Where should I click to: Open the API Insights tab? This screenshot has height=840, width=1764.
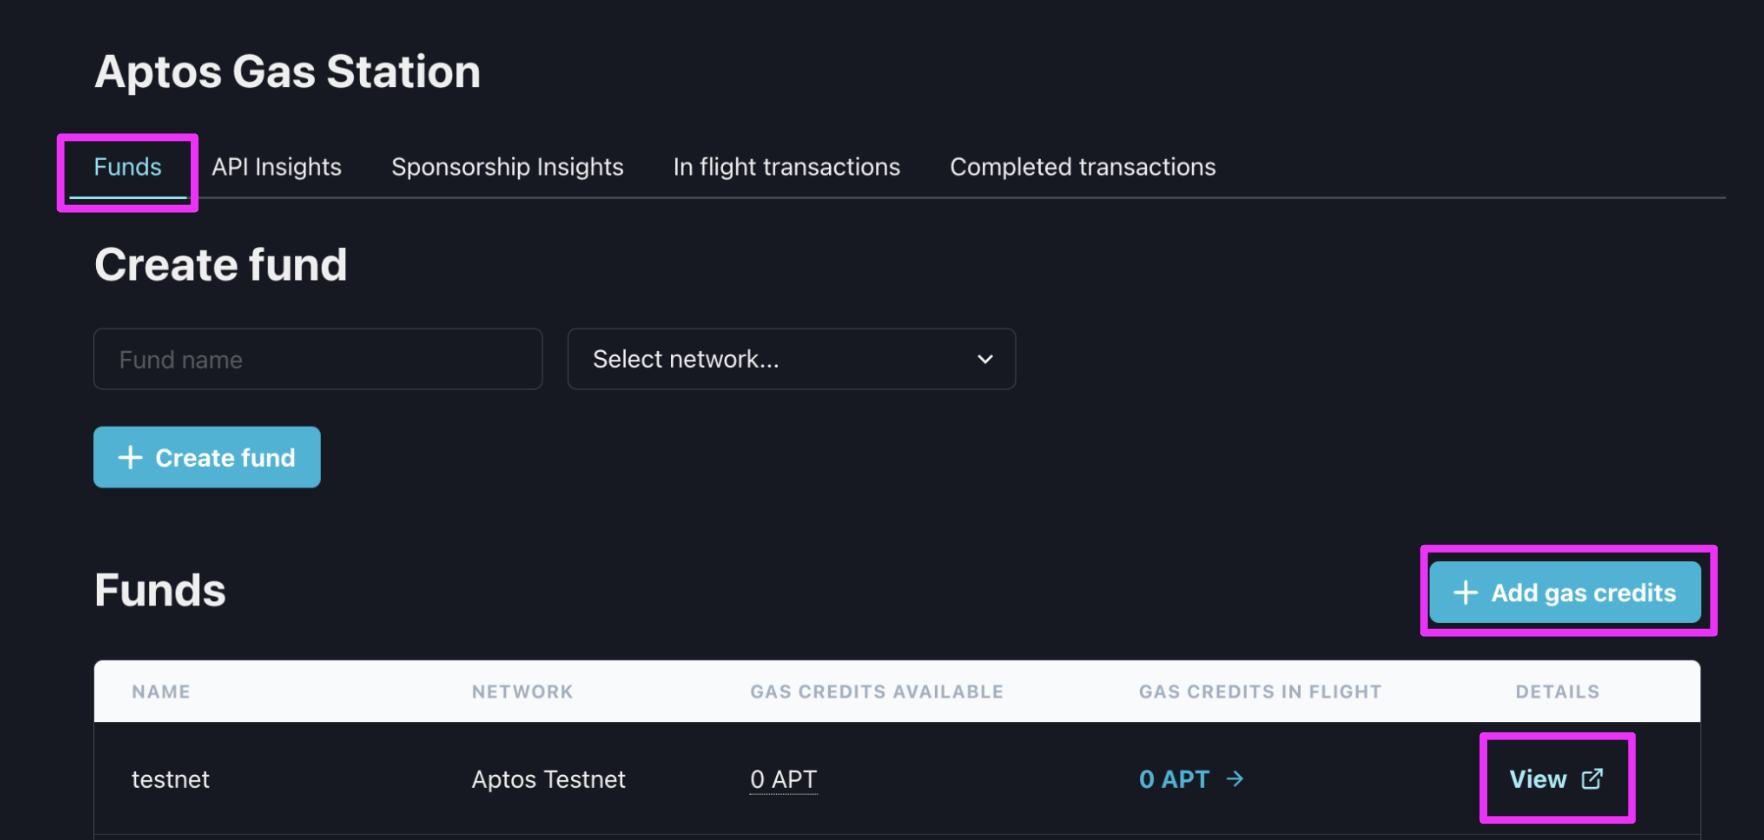tap(277, 167)
